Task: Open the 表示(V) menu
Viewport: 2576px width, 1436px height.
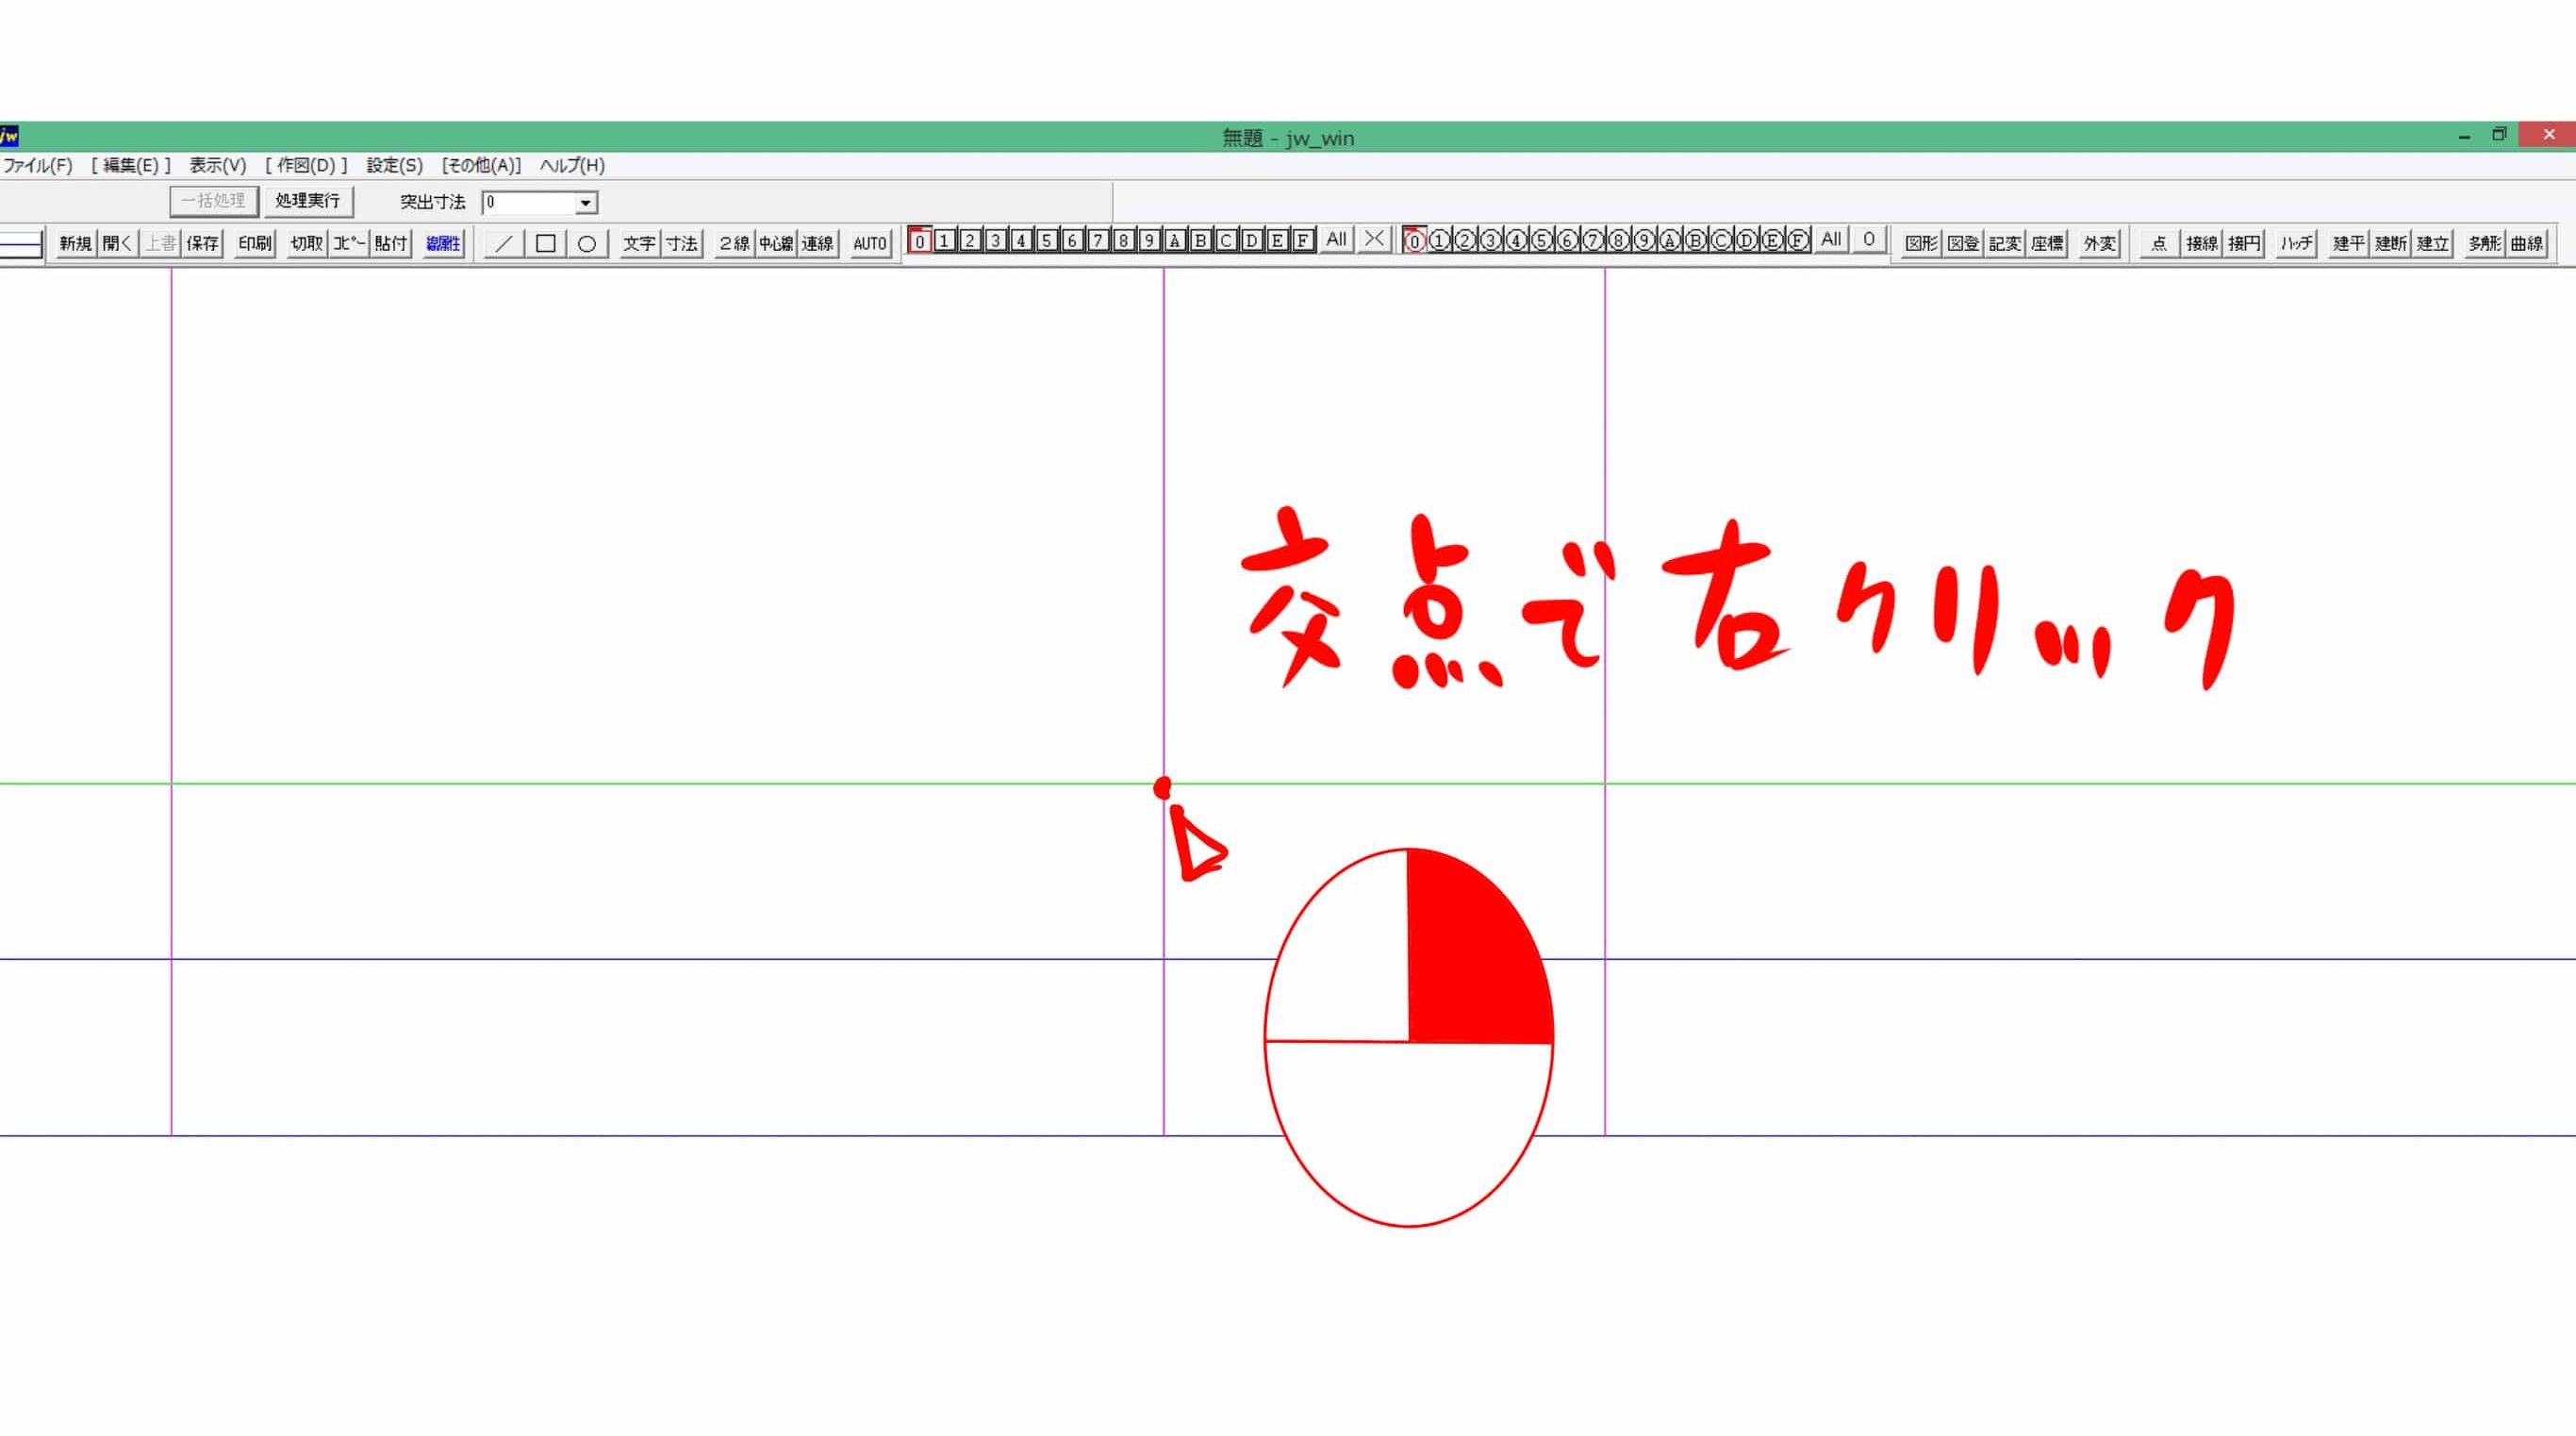Action: 217,166
